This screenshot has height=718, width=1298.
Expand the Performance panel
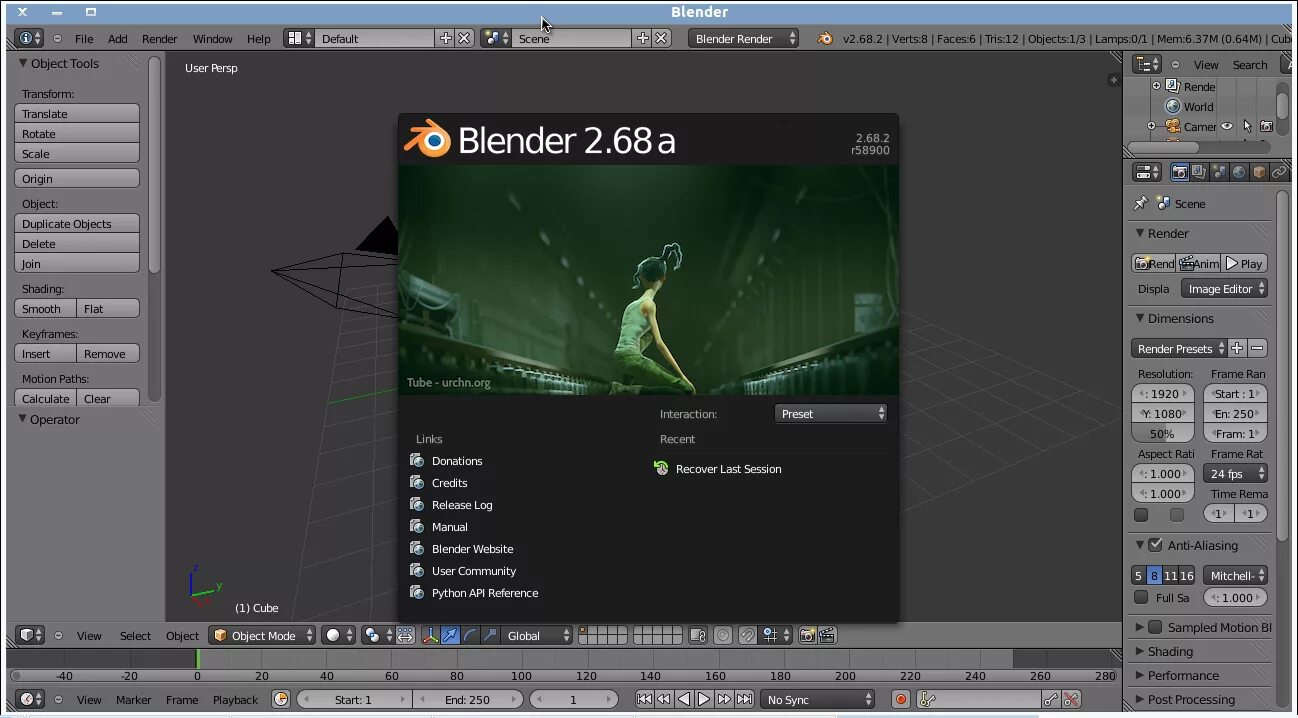1182,675
